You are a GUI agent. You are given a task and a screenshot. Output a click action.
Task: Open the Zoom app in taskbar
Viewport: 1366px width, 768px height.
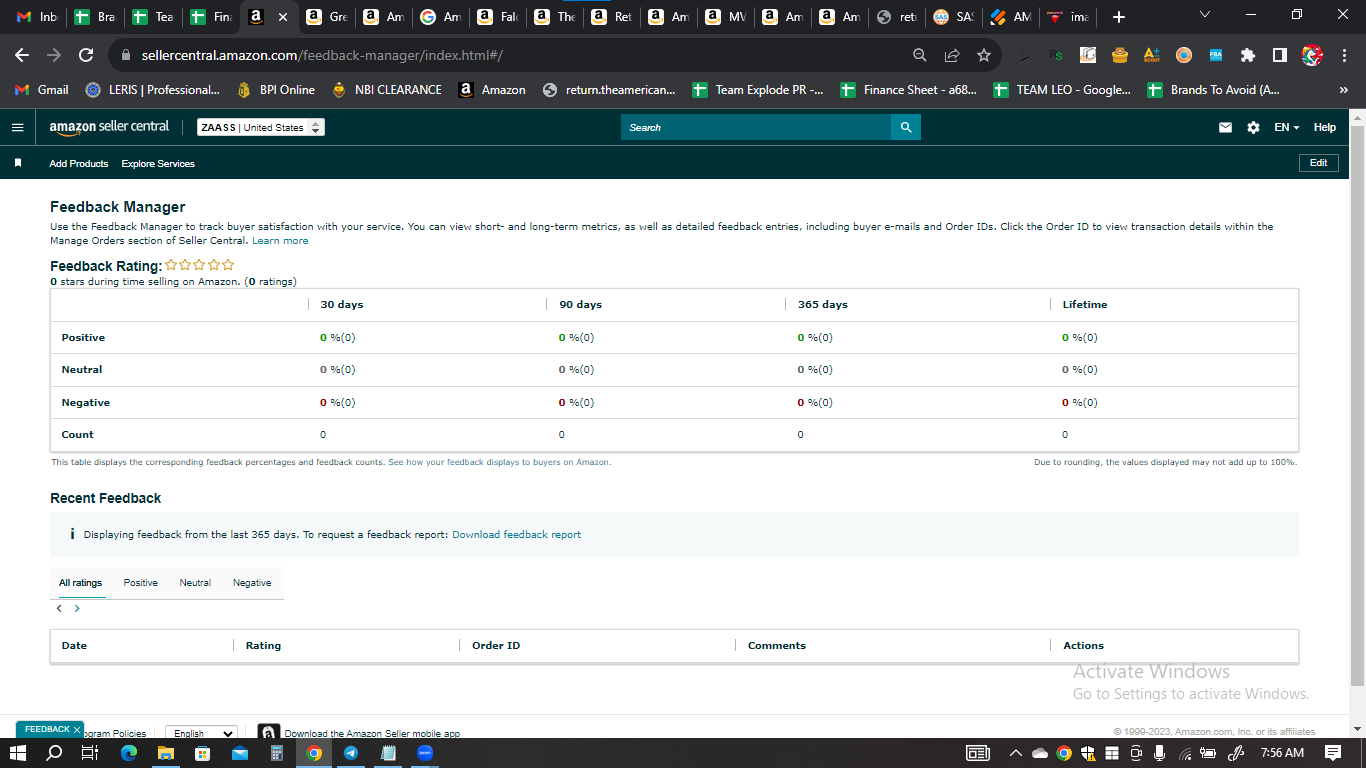(x=425, y=753)
